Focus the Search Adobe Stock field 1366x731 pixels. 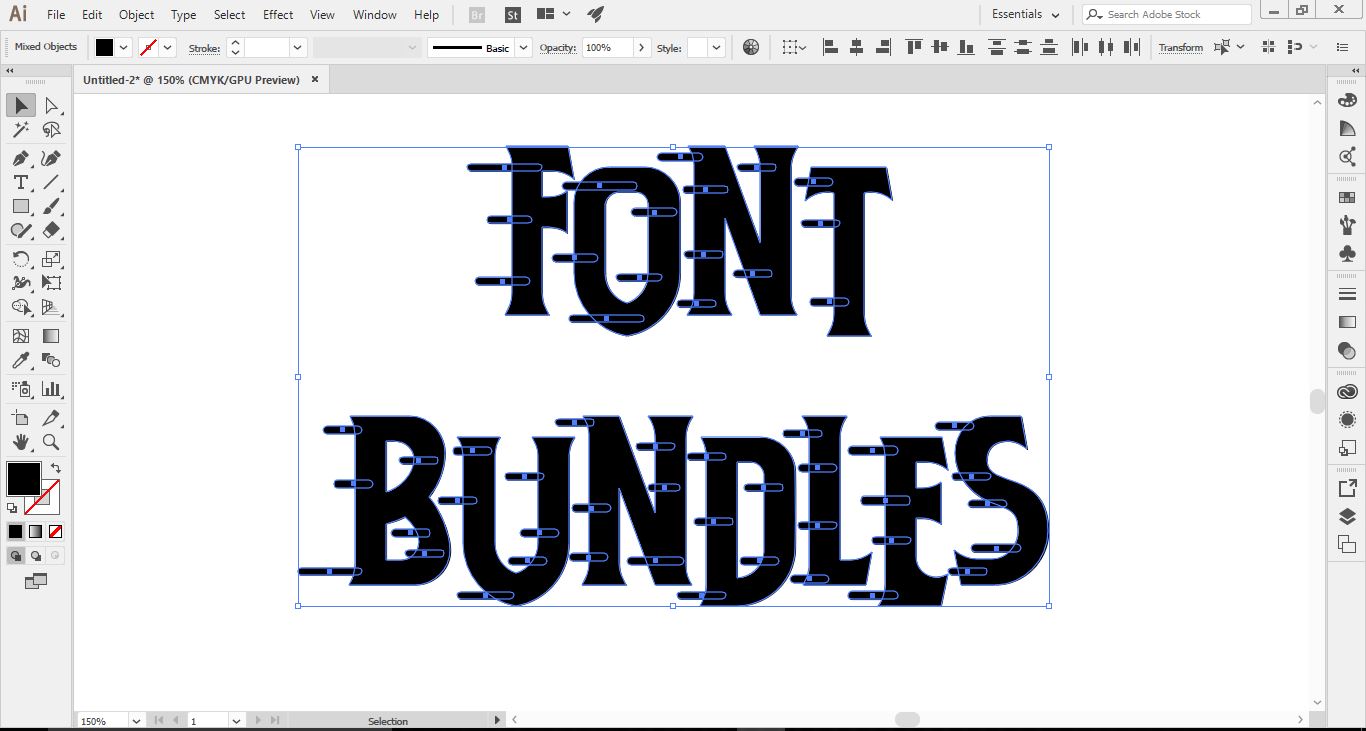pos(1167,14)
